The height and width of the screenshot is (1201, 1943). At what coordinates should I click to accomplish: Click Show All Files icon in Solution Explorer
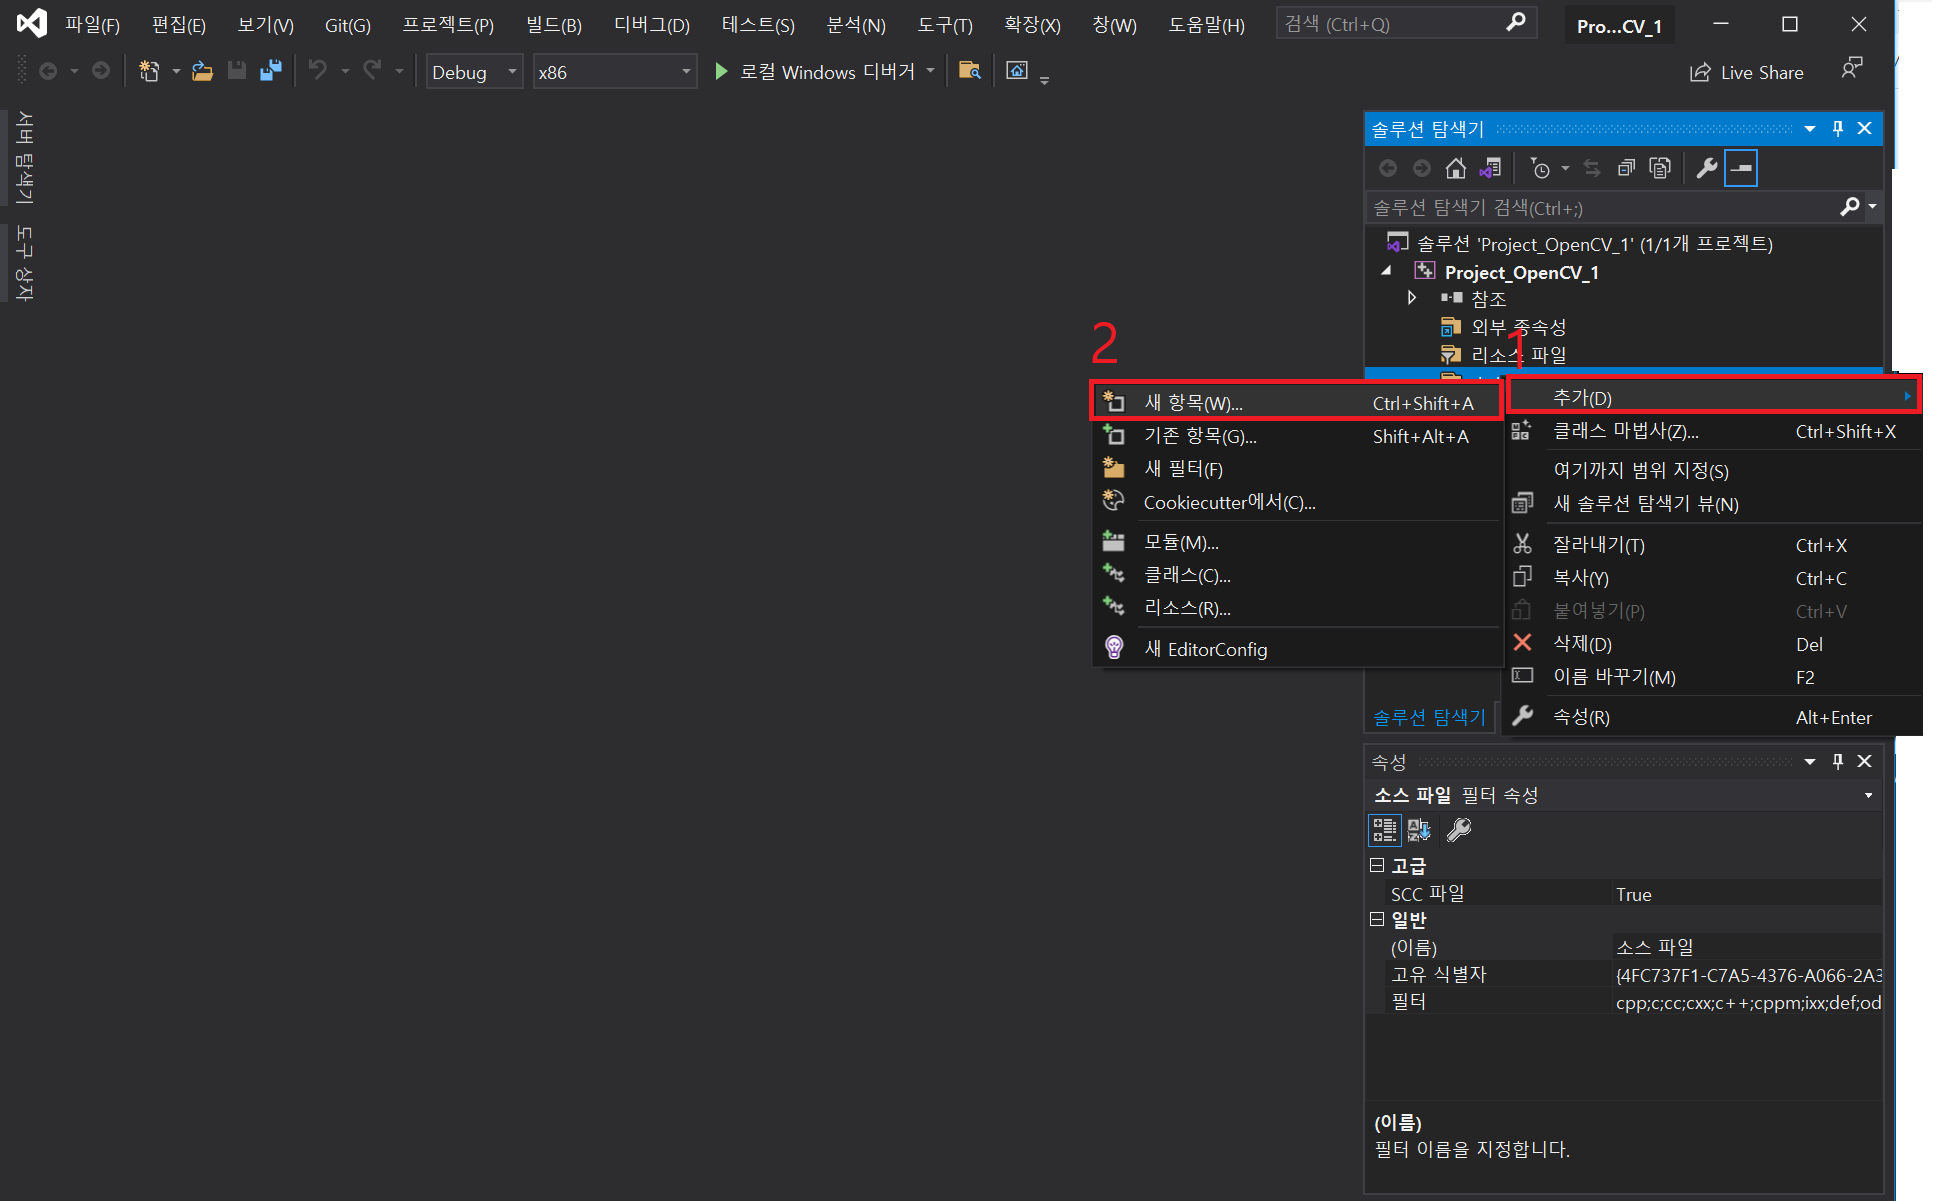pos(1660,168)
